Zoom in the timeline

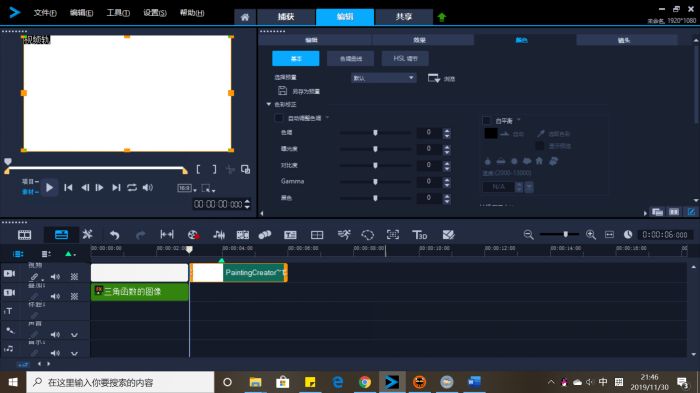(x=591, y=234)
